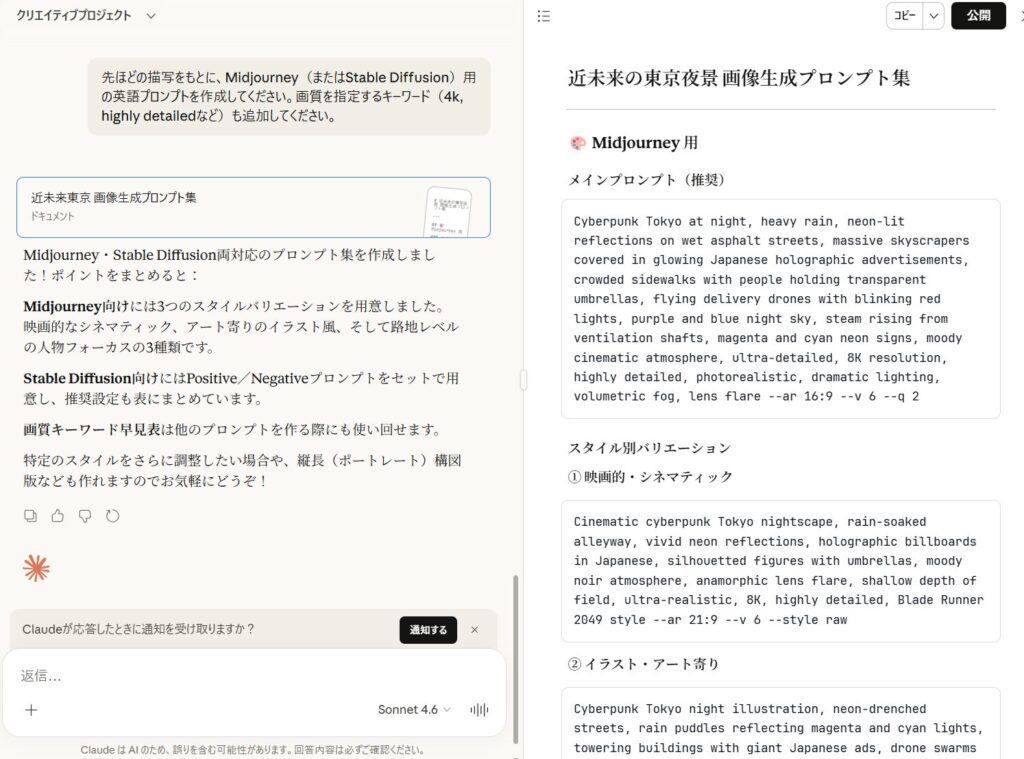This screenshot has width=1024, height=759.
Task: Retry the Claude response
Action: point(113,515)
